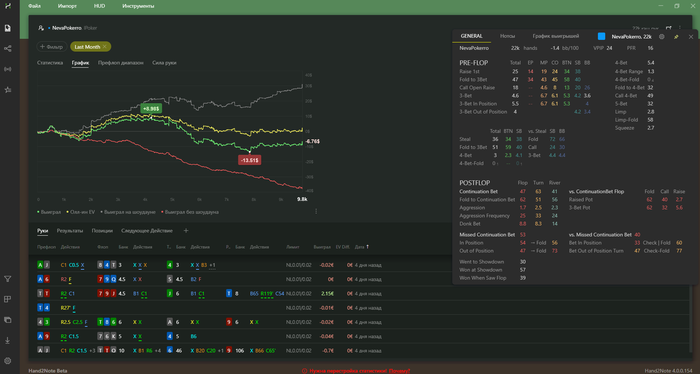700x374 pixels.
Task: Add a new filter with Фильтр button
Action: click(x=52, y=47)
